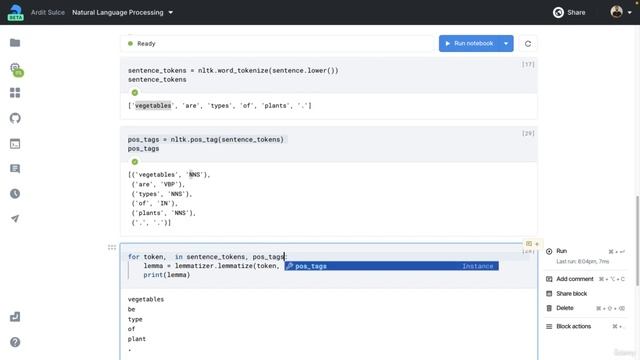This screenshot has height=360, width=640.
Task: Click inside the nltk.pos_tag code cell
Action: click(x=329, y=144)
